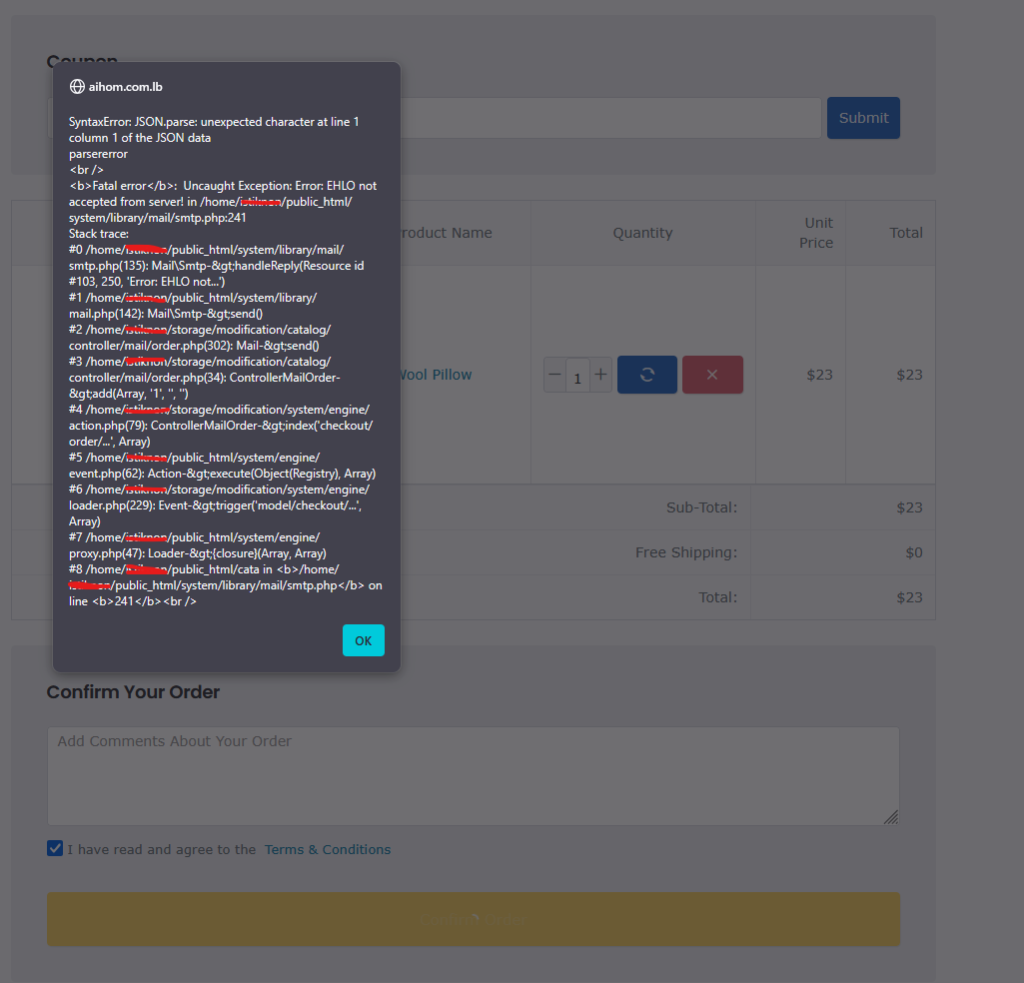Click into the coupon code input field
Viewport: 1024px width, 983px height.
click(x=610, y=118)
